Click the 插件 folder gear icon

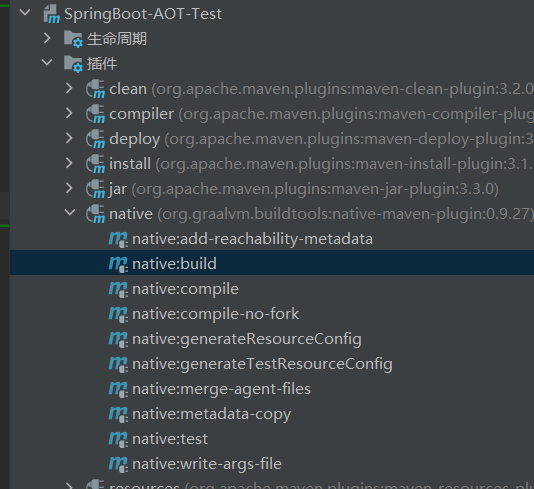coord(73,64)
